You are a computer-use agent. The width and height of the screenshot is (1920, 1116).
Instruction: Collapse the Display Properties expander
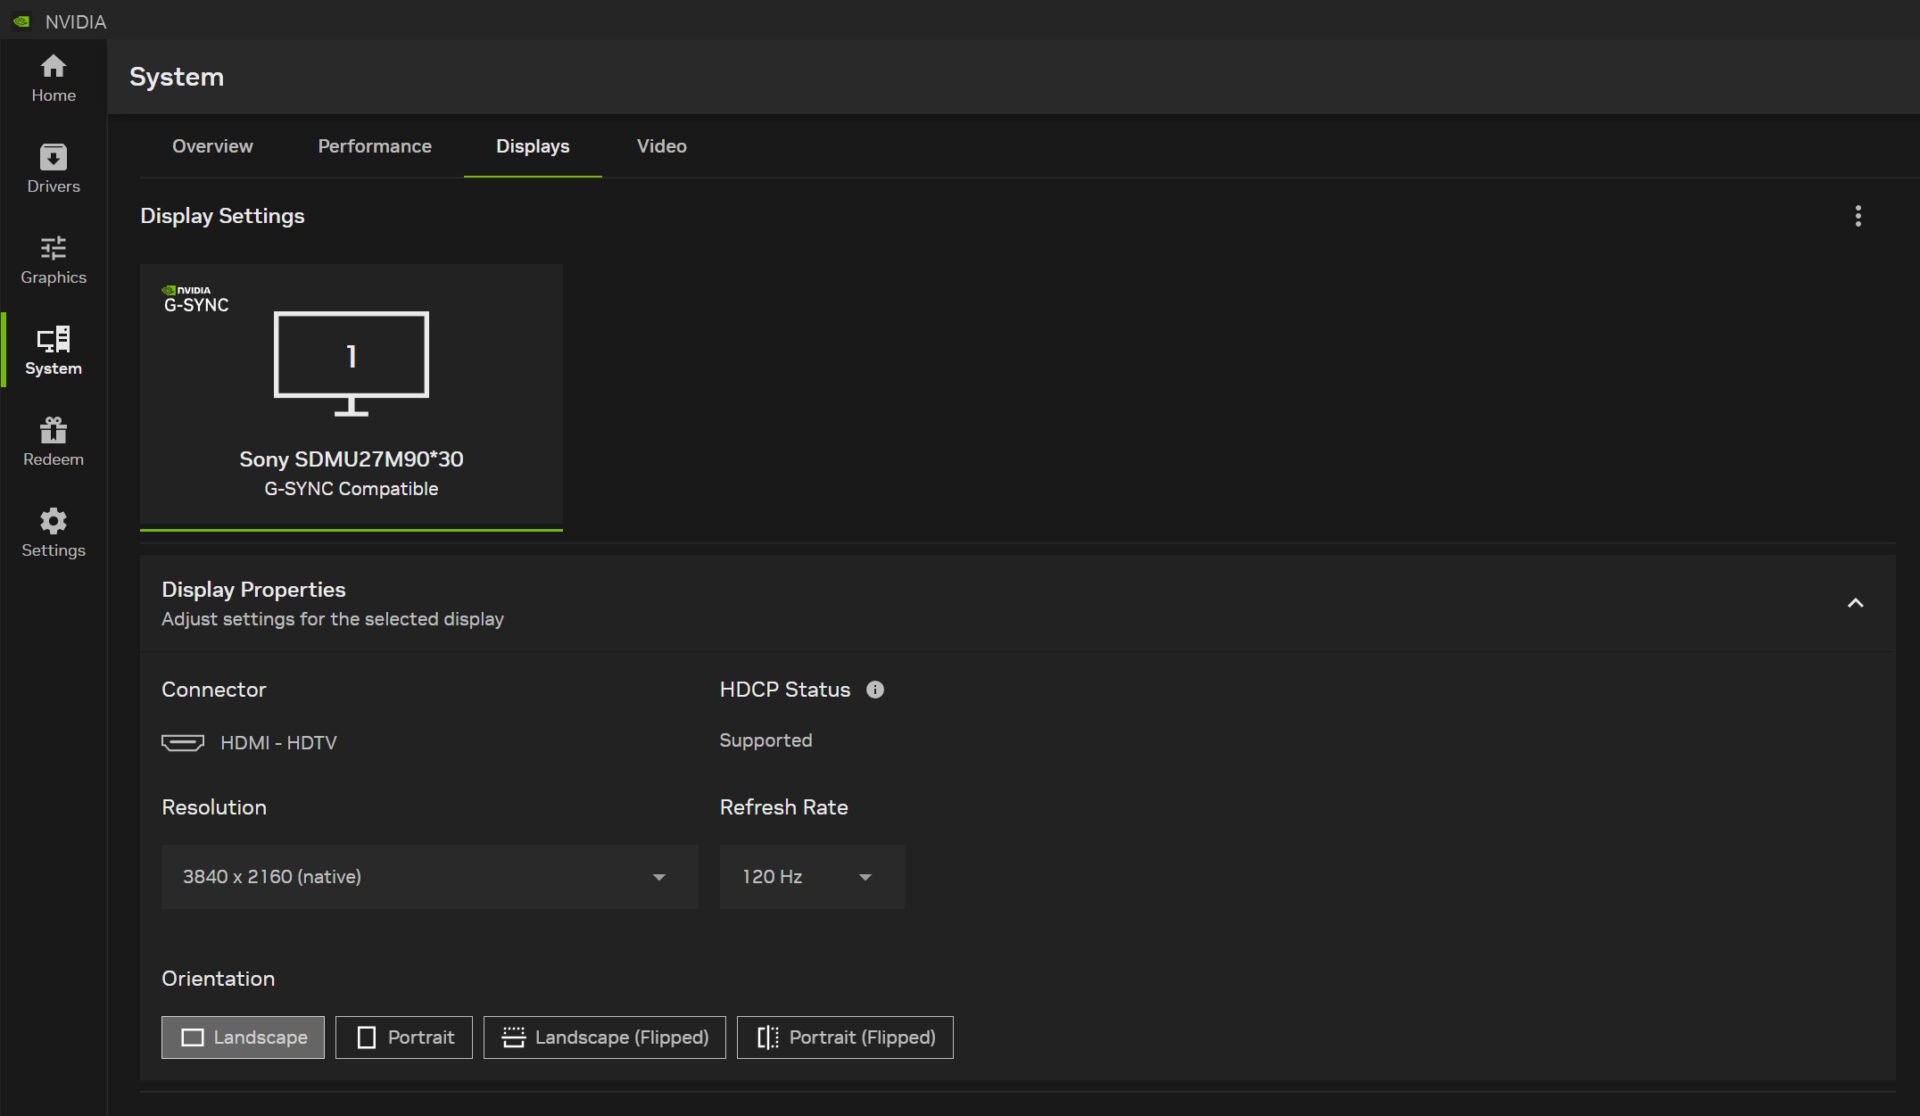click(x=1855, y=602)
